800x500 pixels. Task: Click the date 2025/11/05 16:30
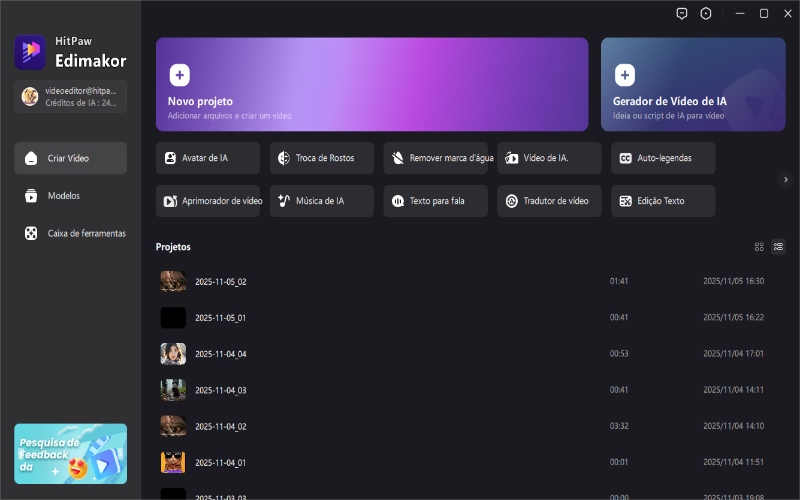(x=734, y=281)
